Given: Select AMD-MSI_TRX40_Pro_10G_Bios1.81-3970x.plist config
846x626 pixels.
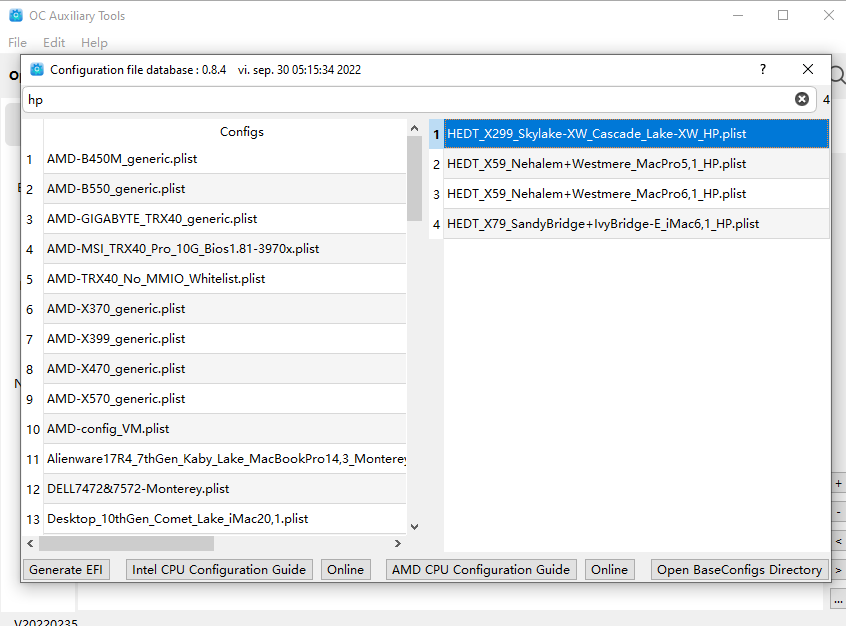Looking at the screenshot, I should click(x=225, y=249).
